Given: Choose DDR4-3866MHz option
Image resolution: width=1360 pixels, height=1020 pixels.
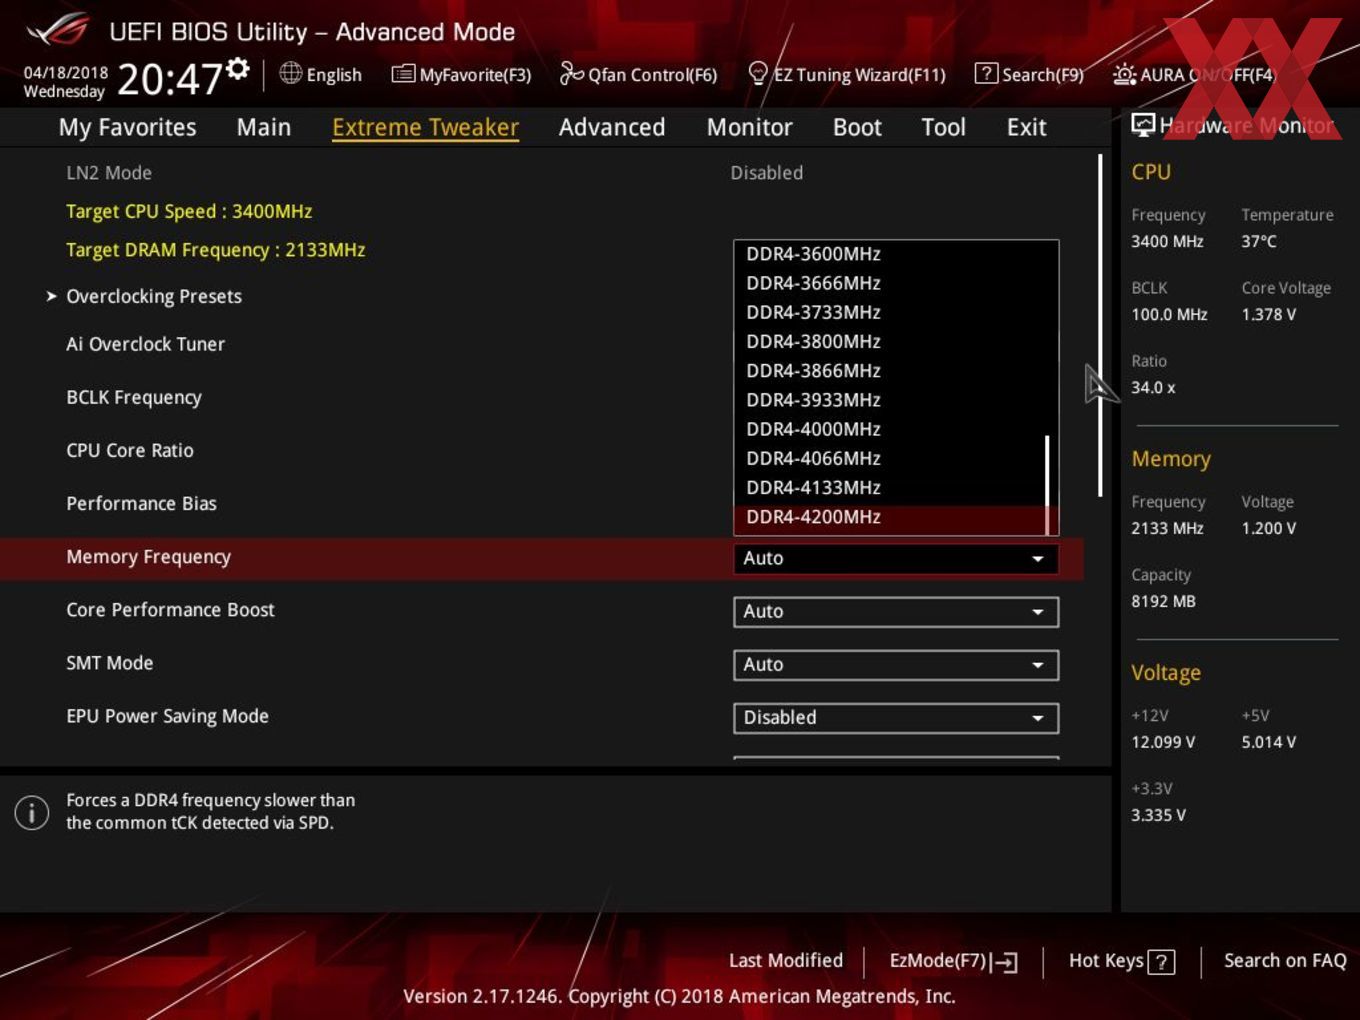Looking at the screenshot, I should [x=890, y=370].
